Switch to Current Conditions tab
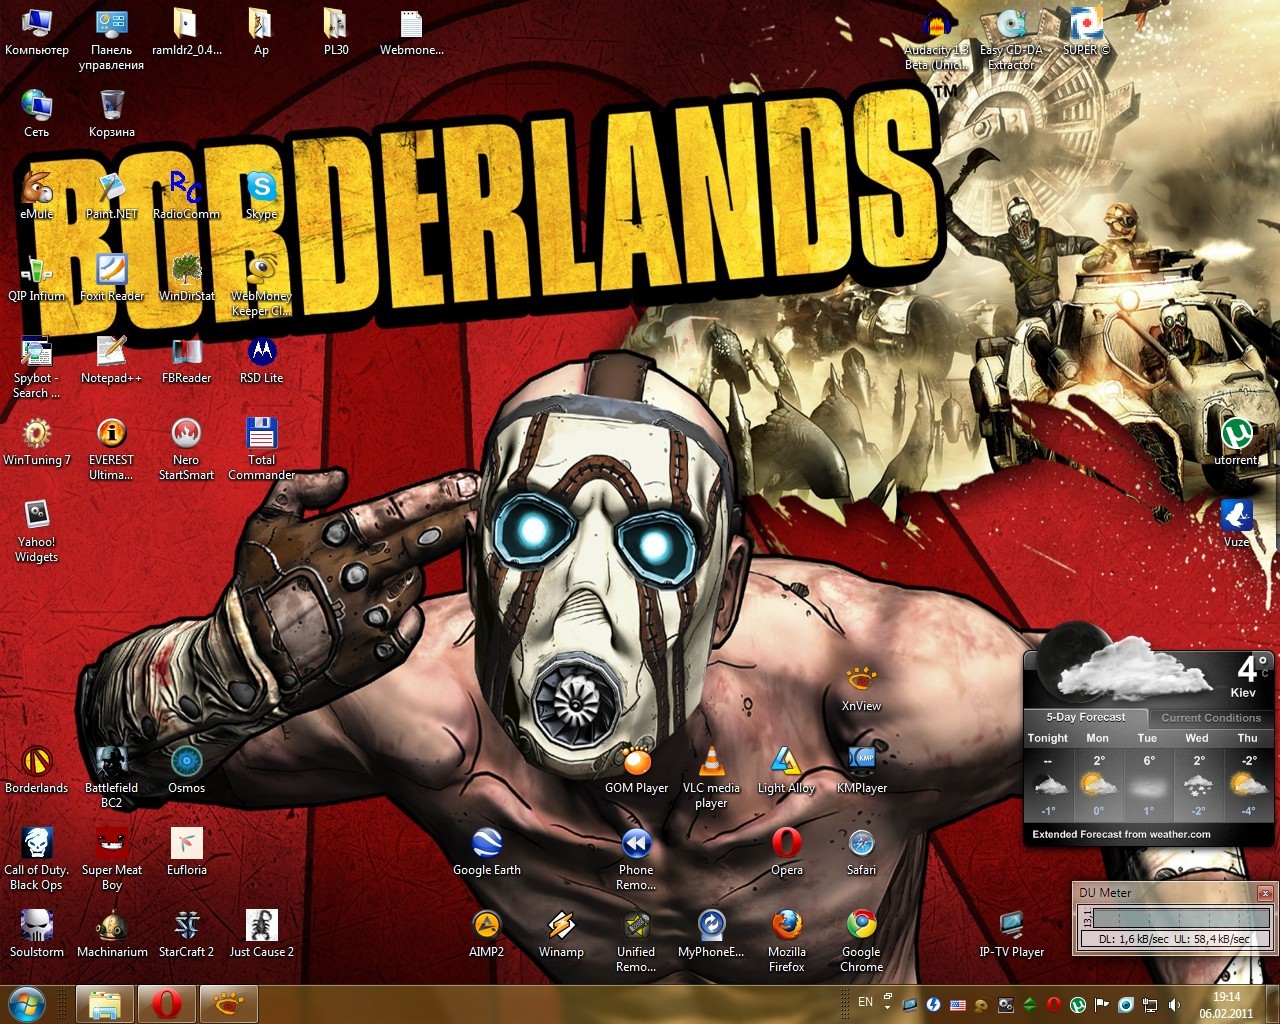Viewport: 1280px width, 1024px height. click(1210, 718)
